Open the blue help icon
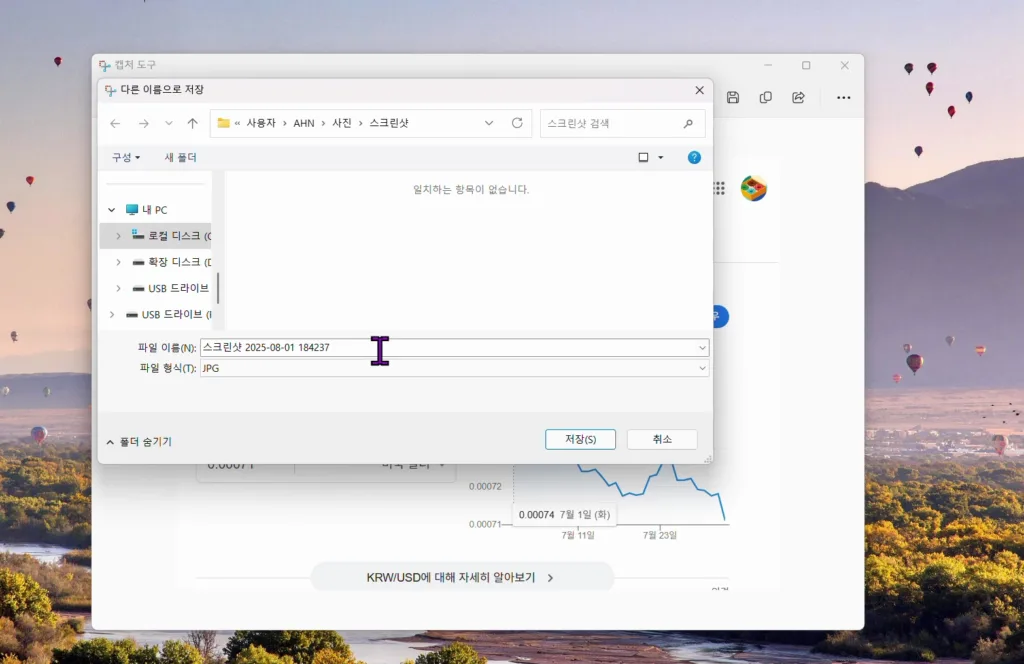Image resolution: width=1024 pixels, height=664 pixels. click(x=694, y=157)
